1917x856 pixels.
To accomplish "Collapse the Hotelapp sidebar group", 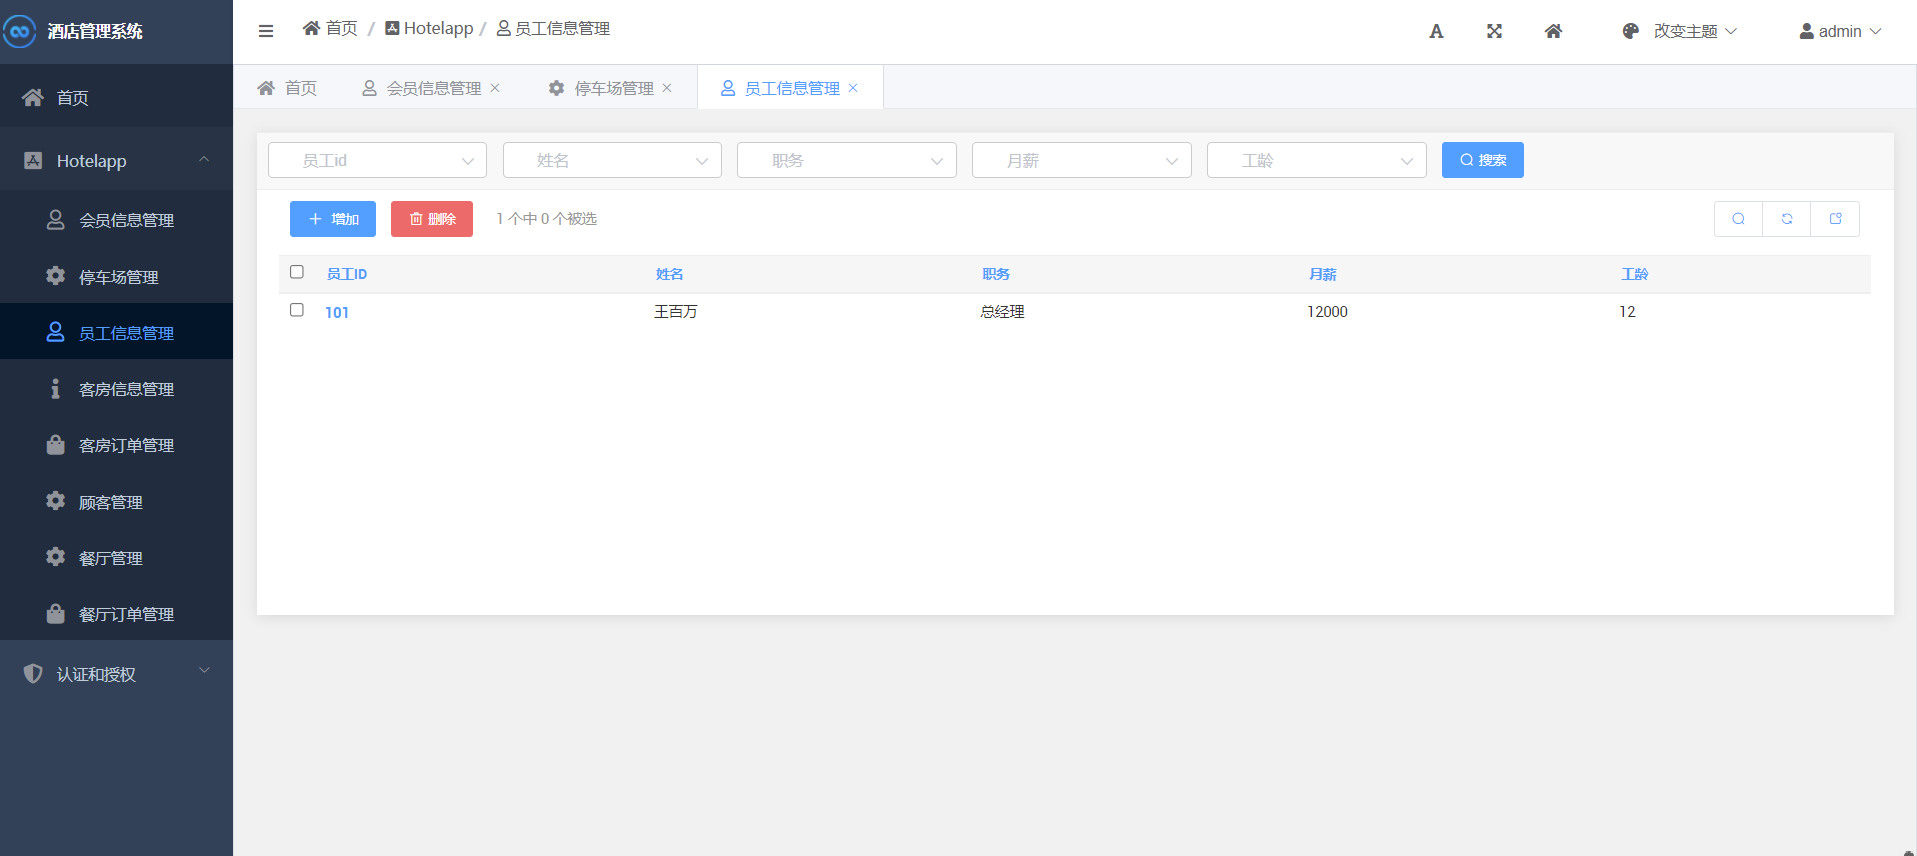I will click(116, 160).
